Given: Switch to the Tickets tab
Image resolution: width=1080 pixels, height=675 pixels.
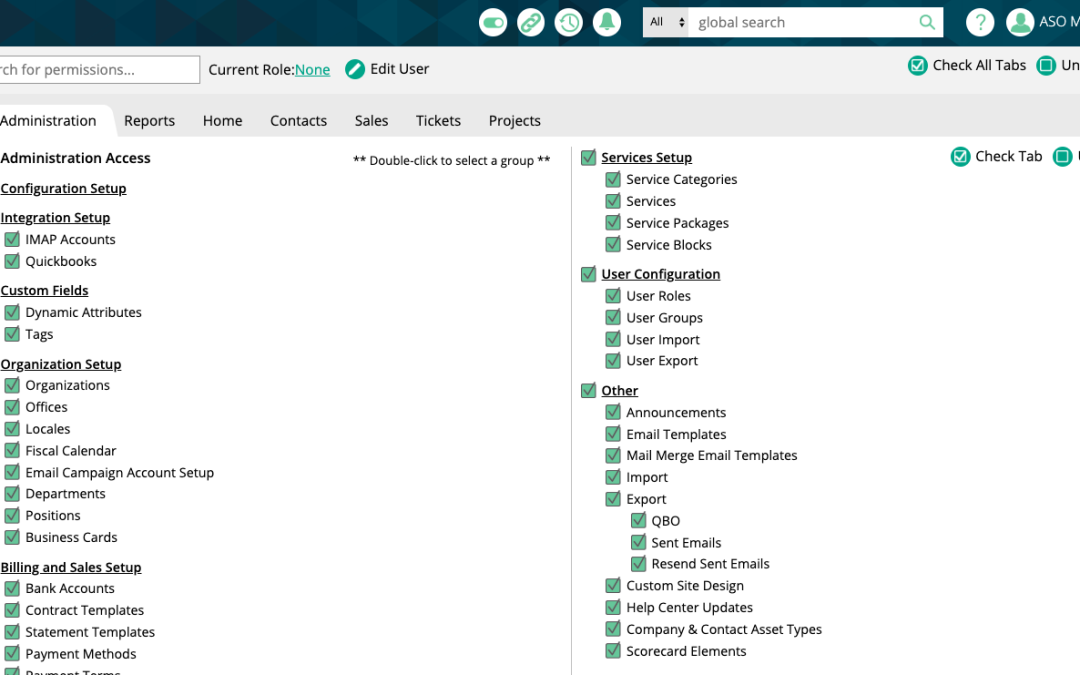Looking at the screenshot, I should 438,121.
